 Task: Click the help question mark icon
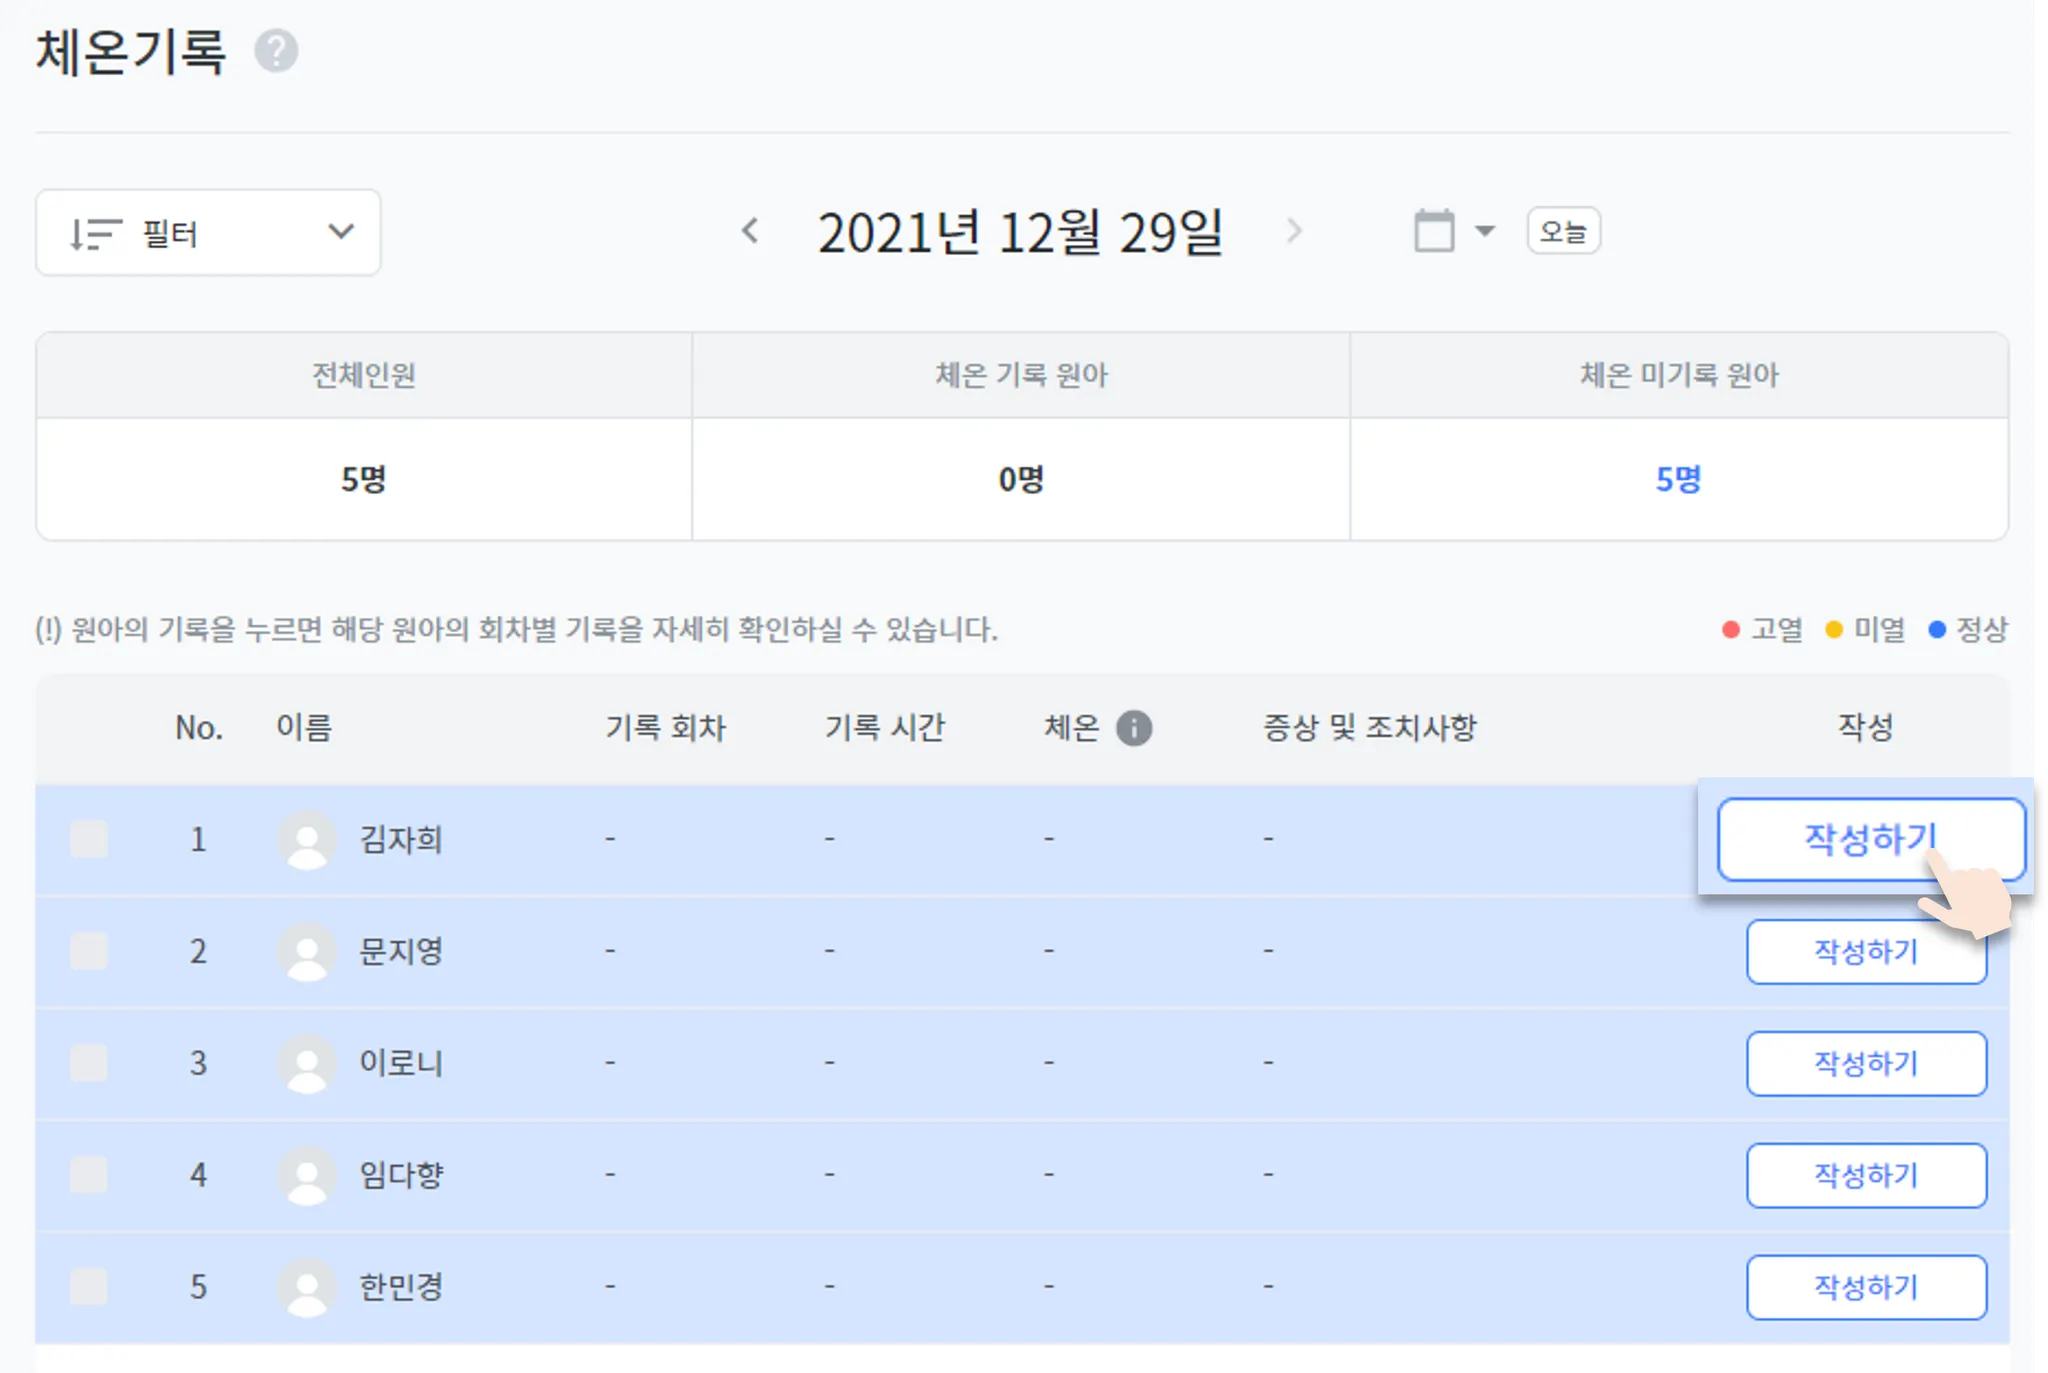[x=276, y=51]
